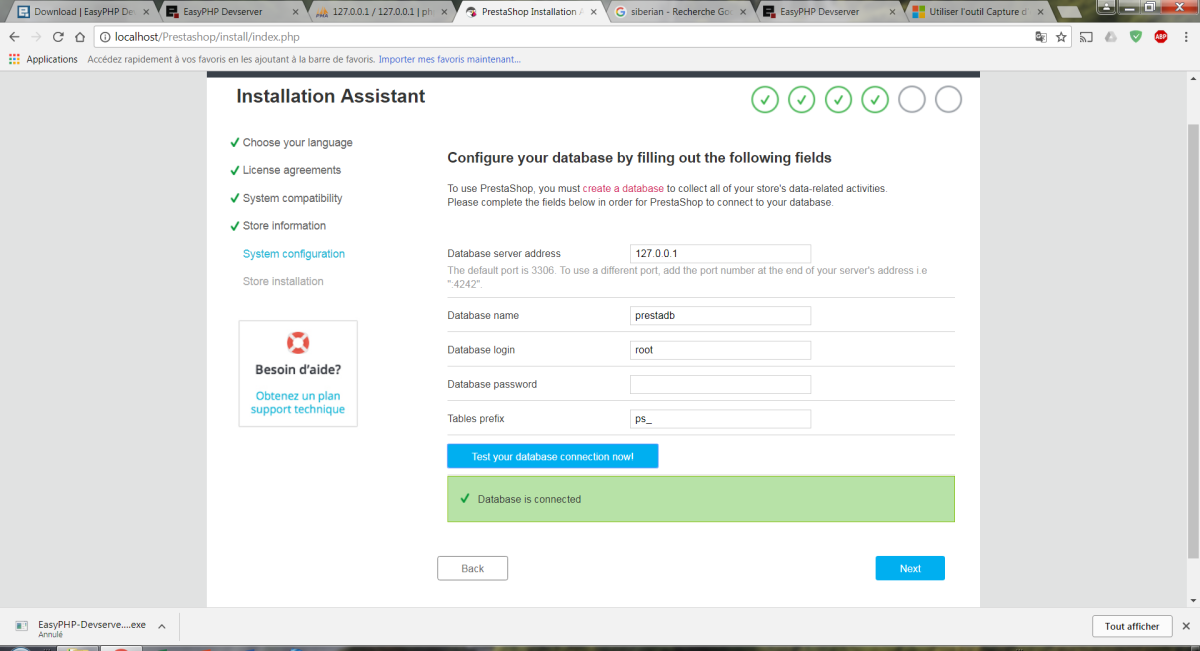Go to the browser home page

[80, 37]
